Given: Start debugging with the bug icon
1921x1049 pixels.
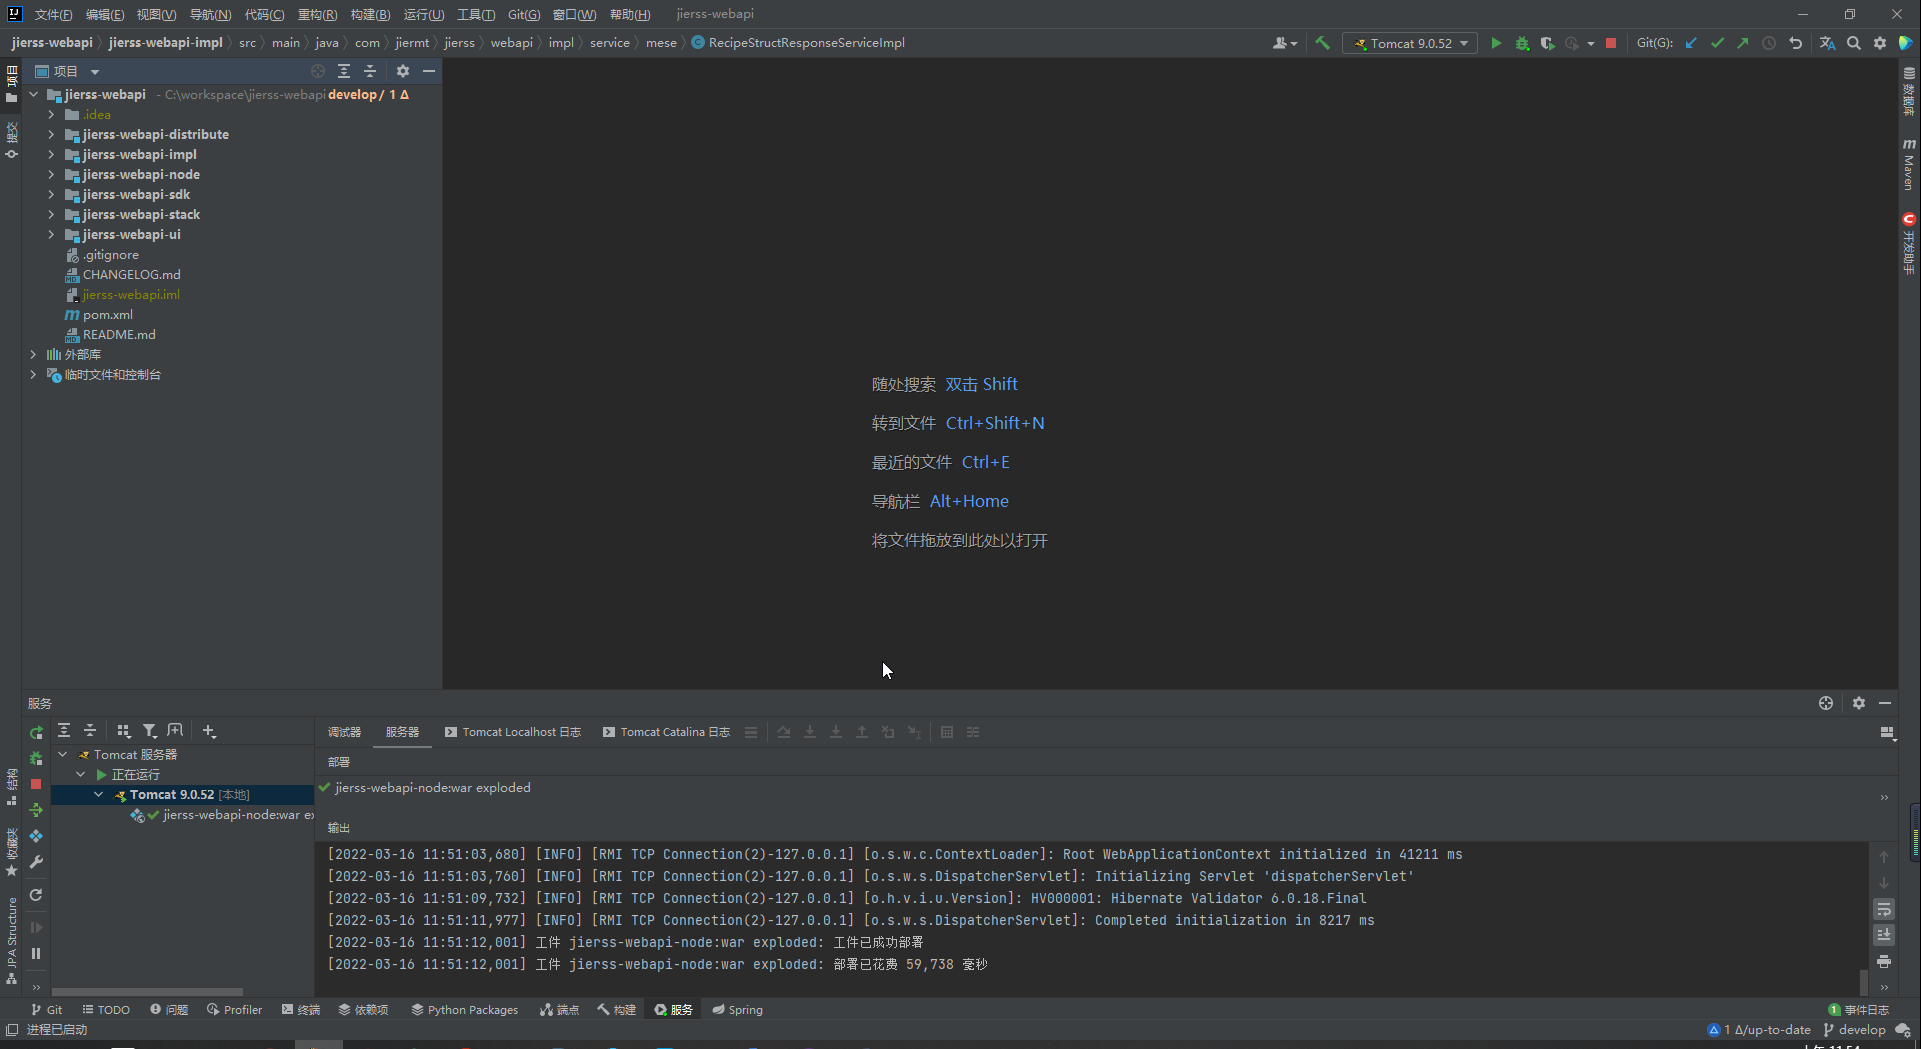Looking at the screenshot, I should [x=1522, y=43].
